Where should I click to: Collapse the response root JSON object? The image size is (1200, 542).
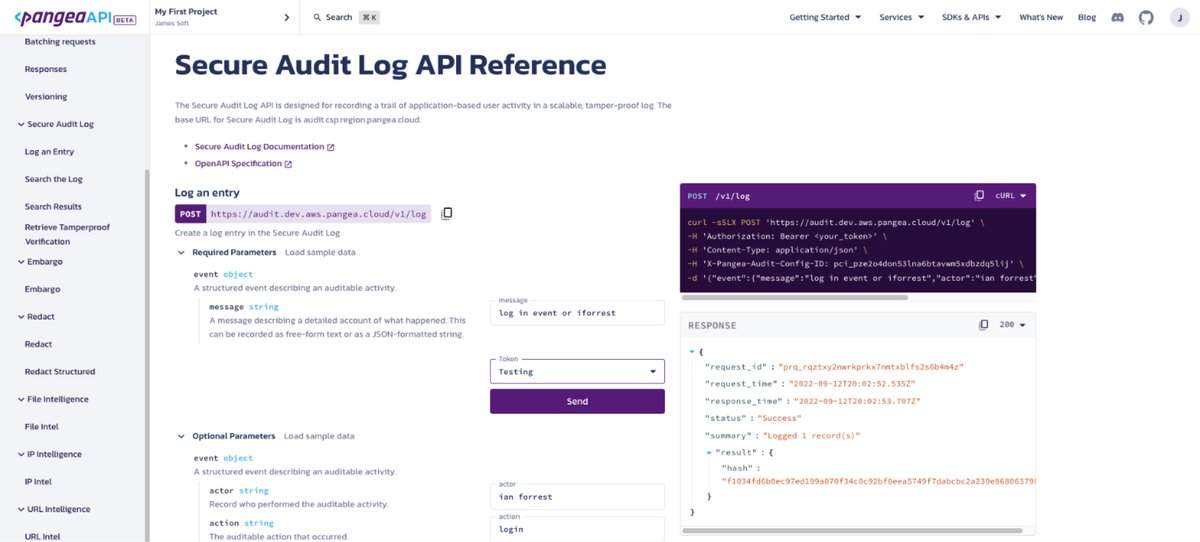coord(692,352)
